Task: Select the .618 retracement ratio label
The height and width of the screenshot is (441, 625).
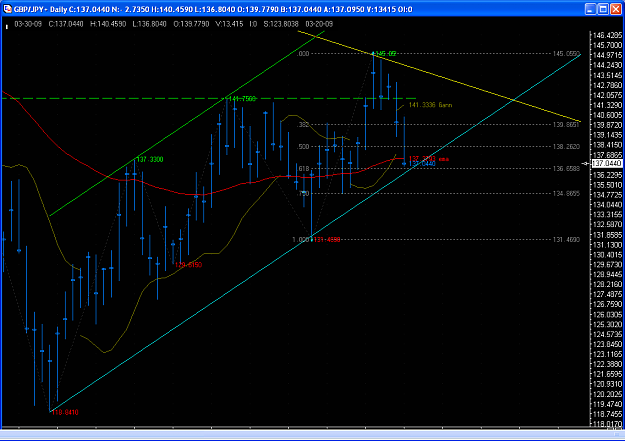Action: [x=303, y=169]
